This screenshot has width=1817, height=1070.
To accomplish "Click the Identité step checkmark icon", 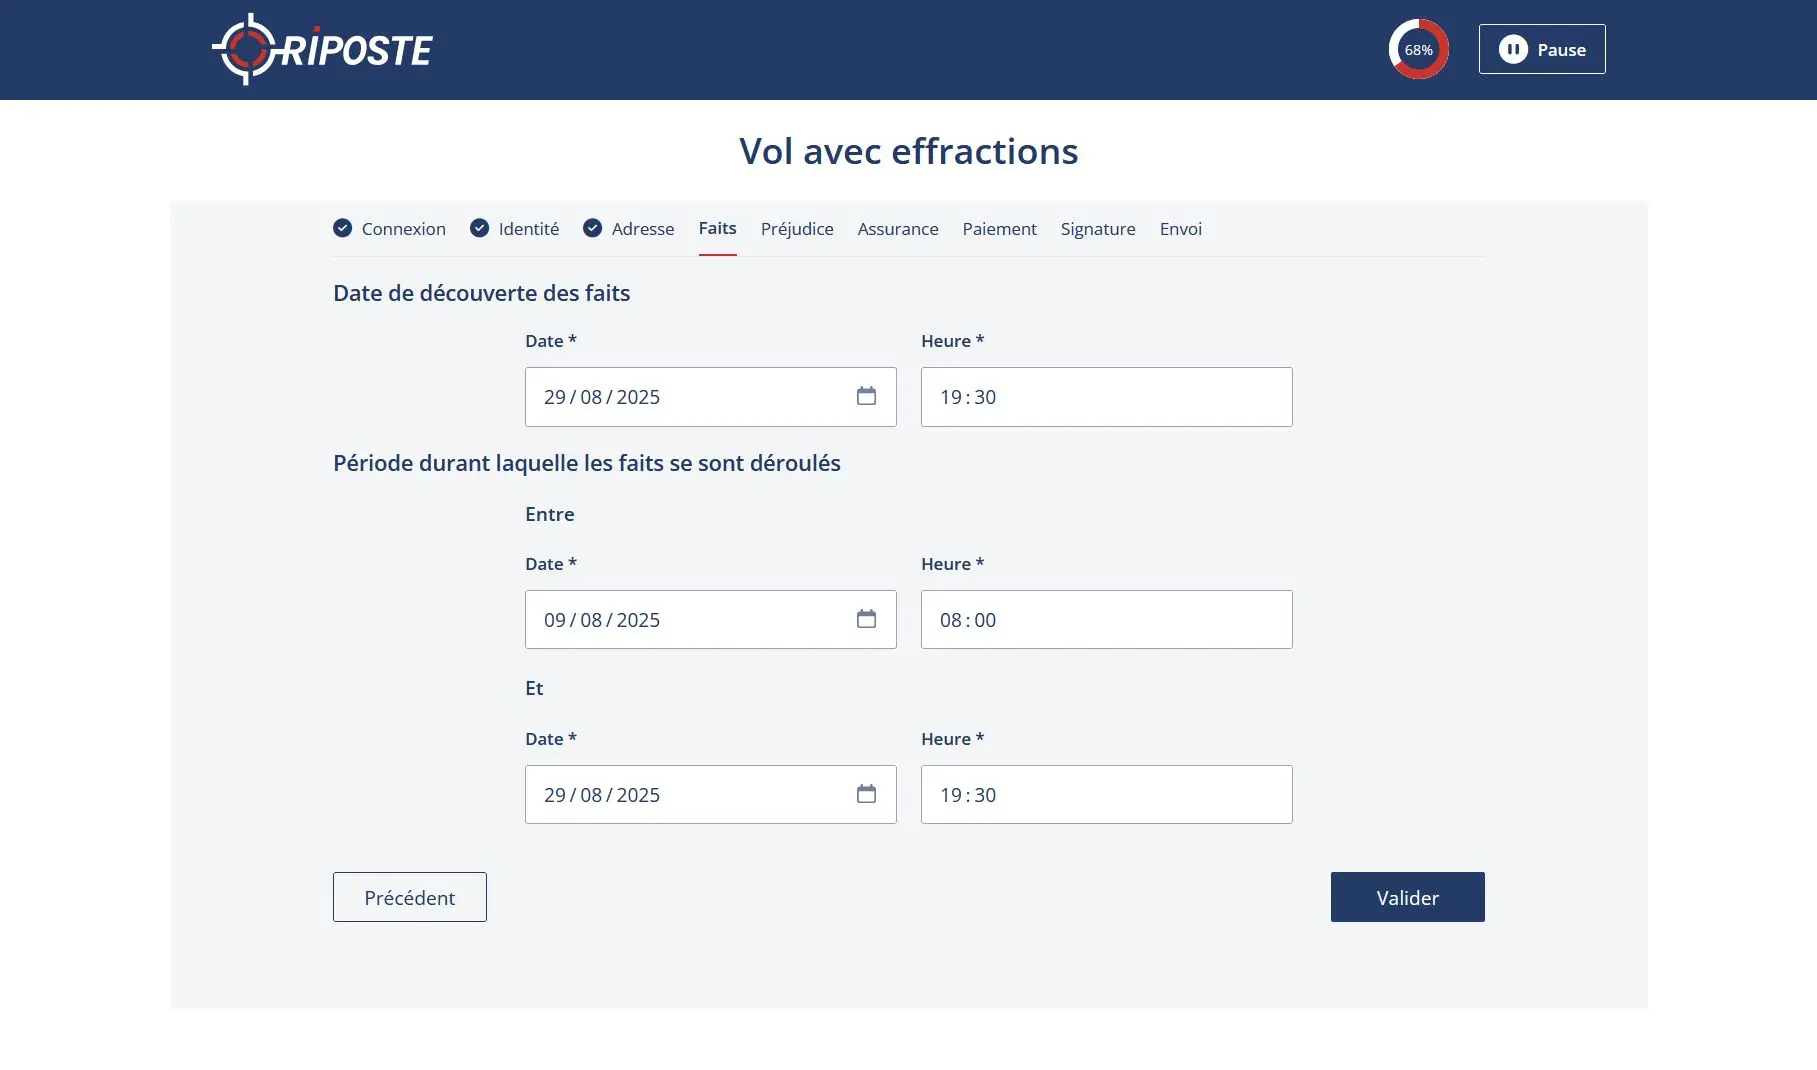I will 480,228.
